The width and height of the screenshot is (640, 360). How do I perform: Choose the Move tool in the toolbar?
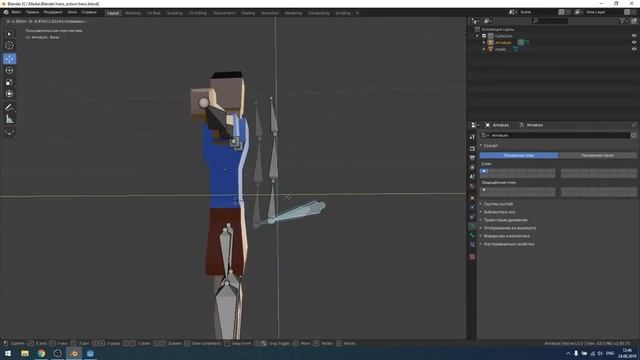click(9, 59)
